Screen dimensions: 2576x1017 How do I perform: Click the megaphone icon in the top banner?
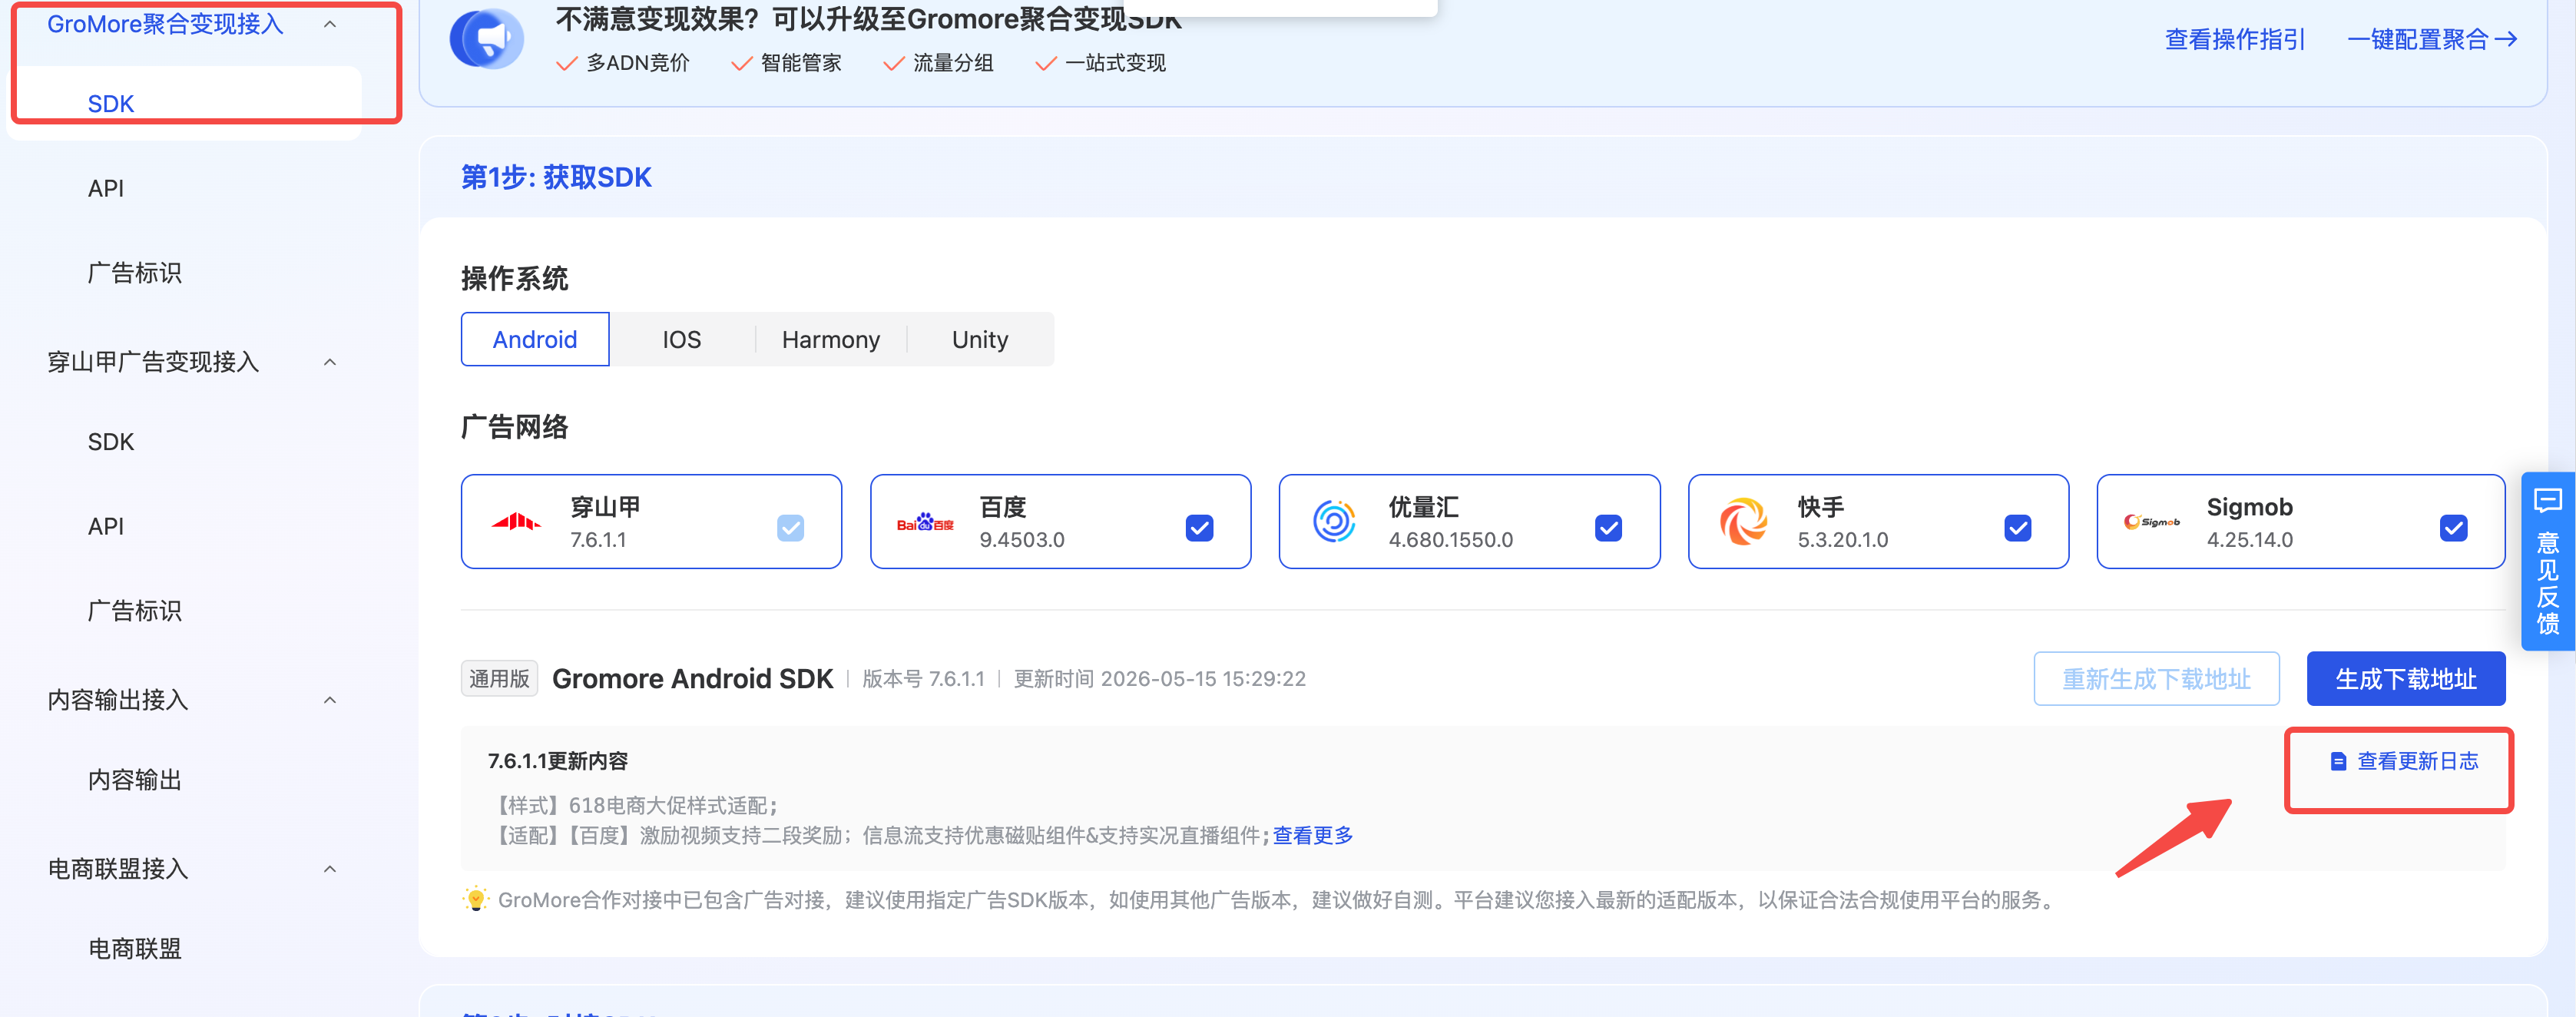point(487,39)
